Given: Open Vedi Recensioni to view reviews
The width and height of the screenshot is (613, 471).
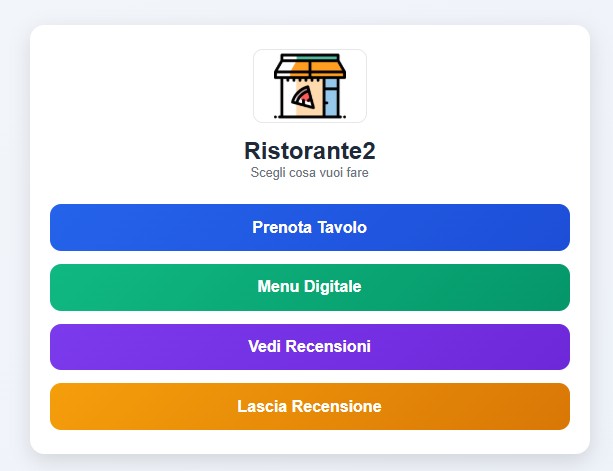Looking at the screenshot, I should point(309,347).
